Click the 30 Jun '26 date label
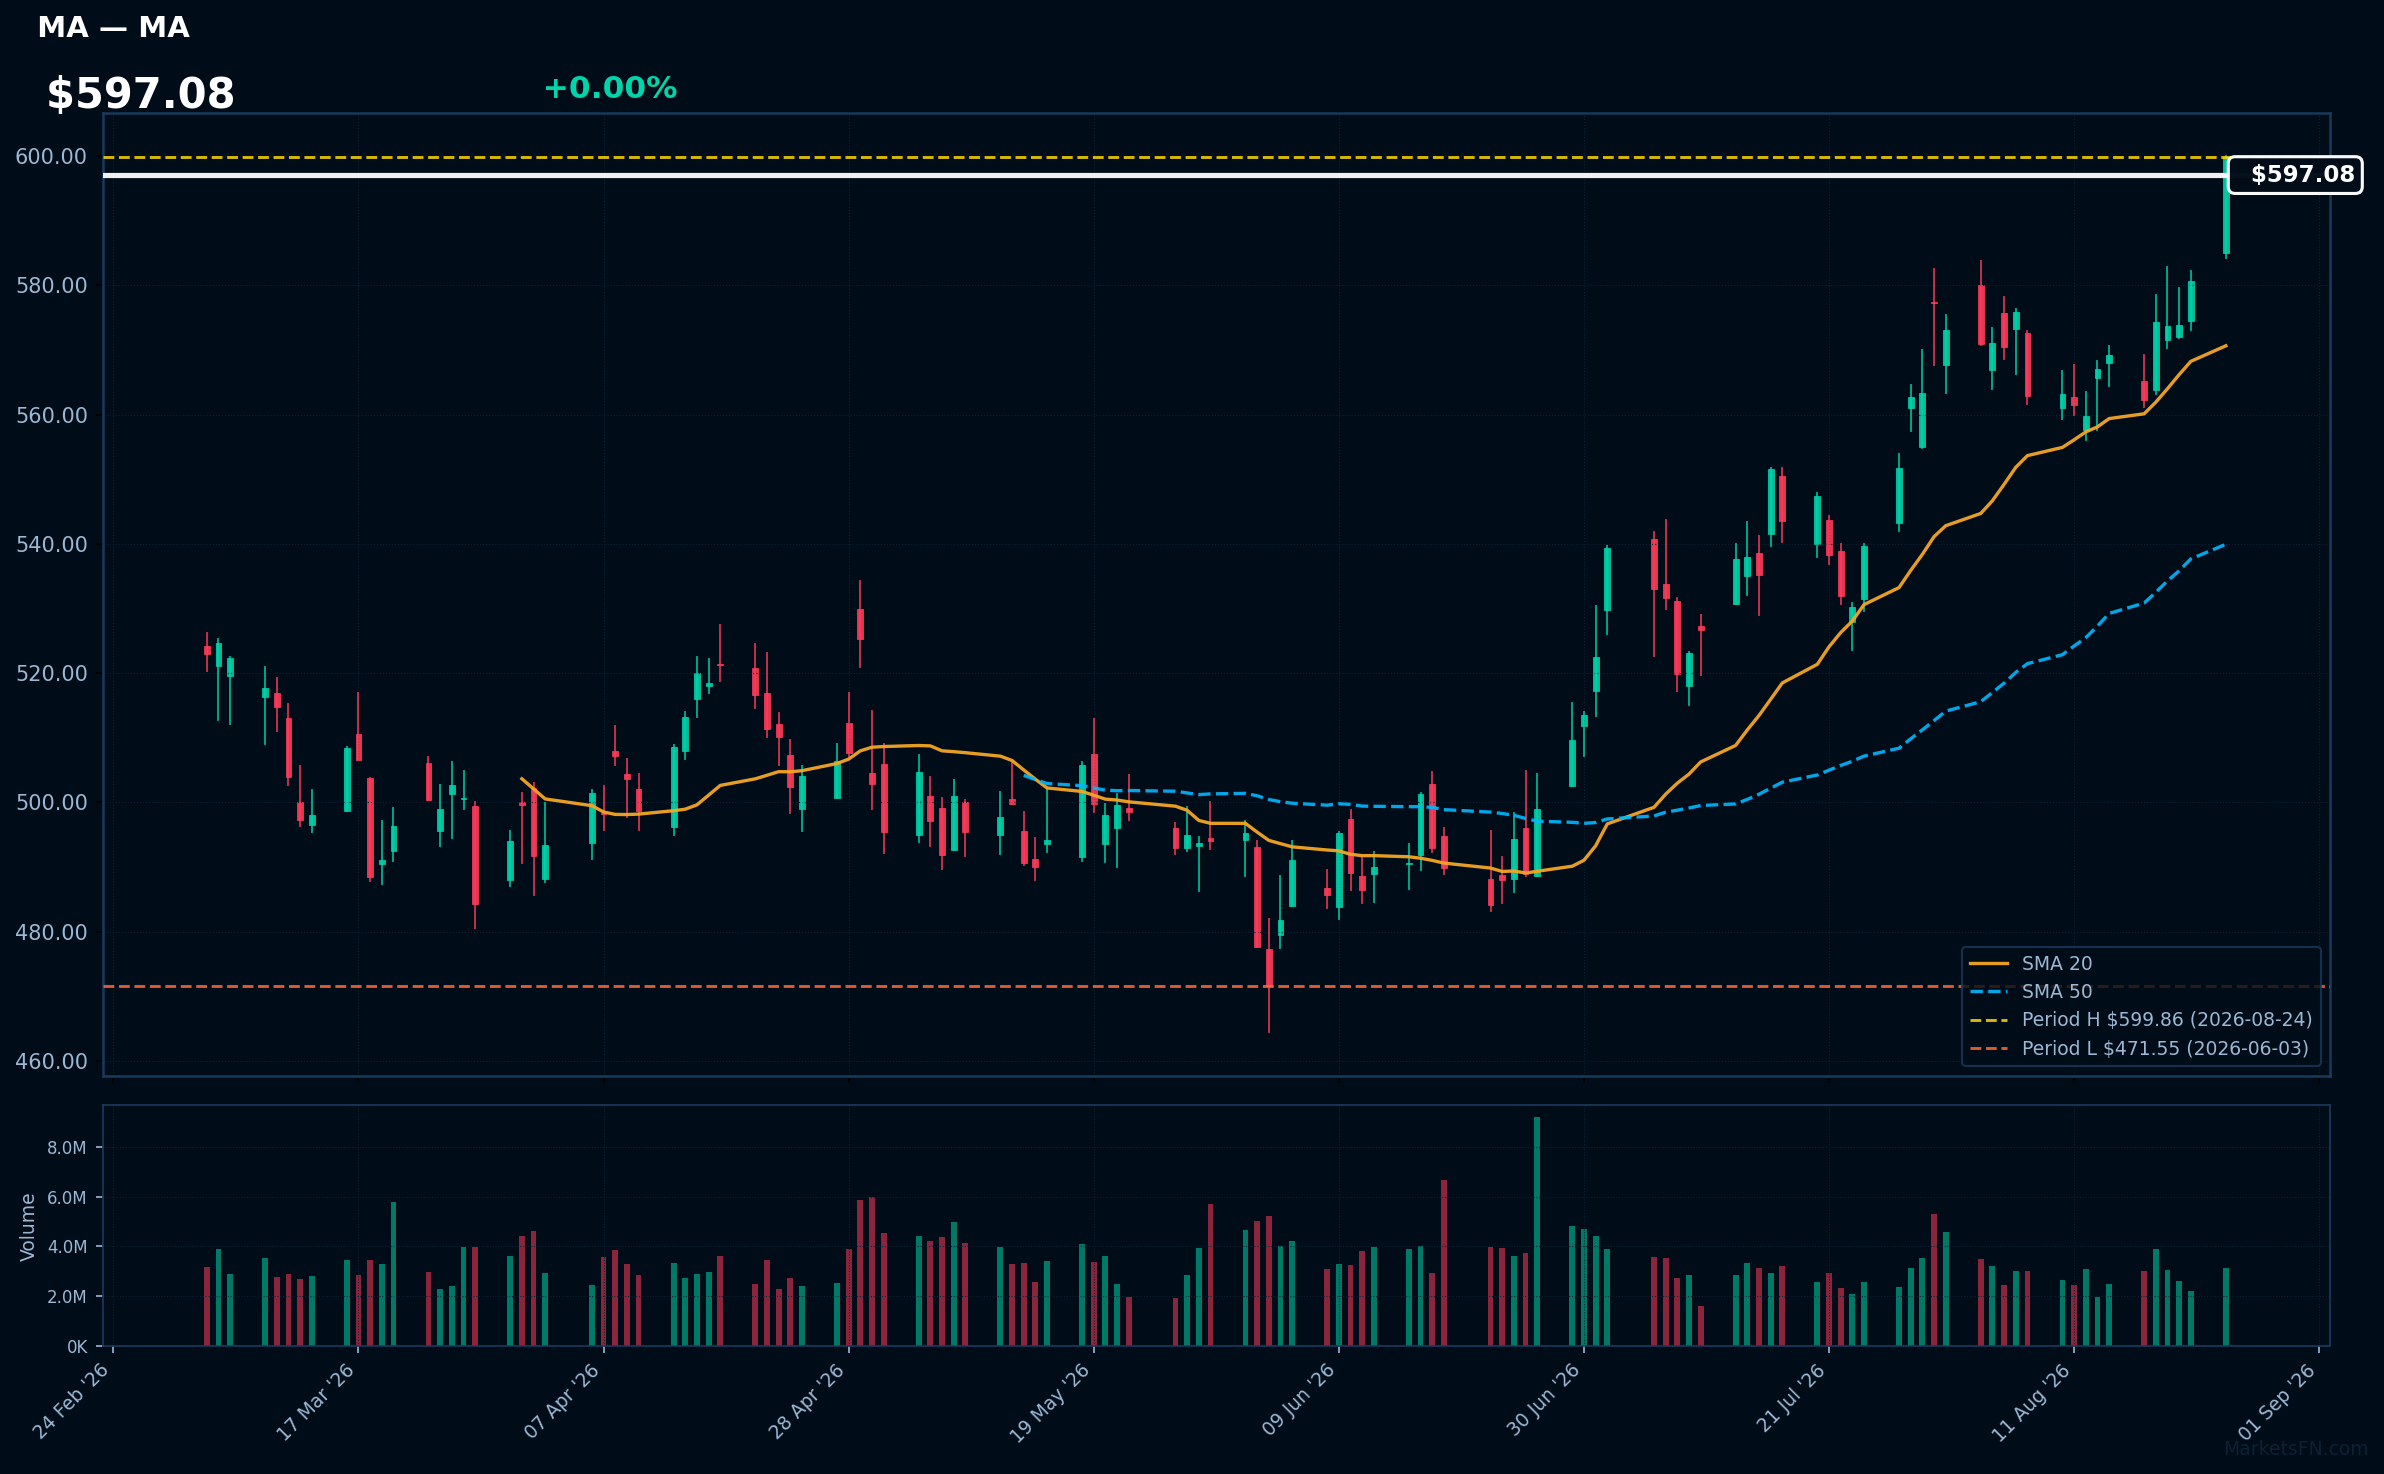 (x=1543, y=1400)
